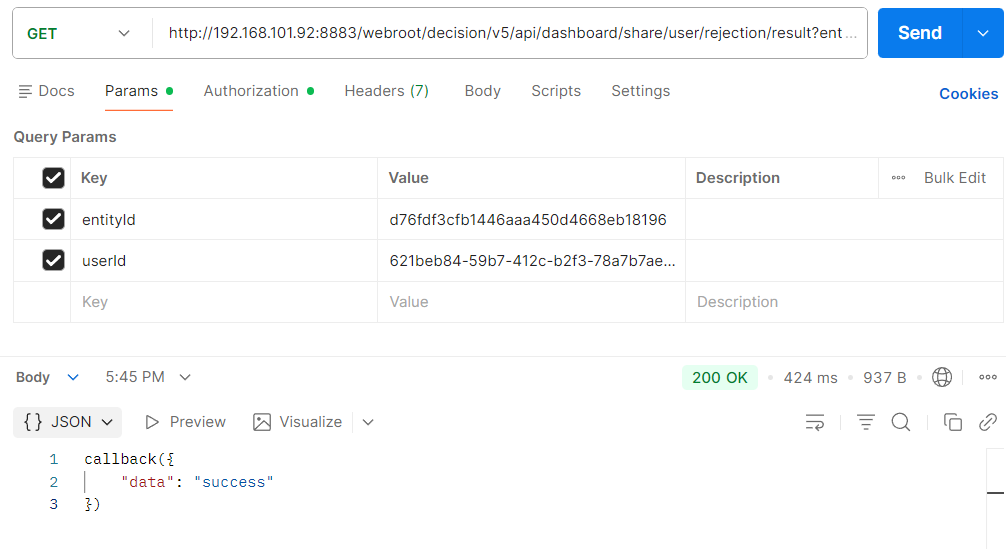Open the HTTP method GET dropdown
The image size is (1006, 549).
point(79,33)
